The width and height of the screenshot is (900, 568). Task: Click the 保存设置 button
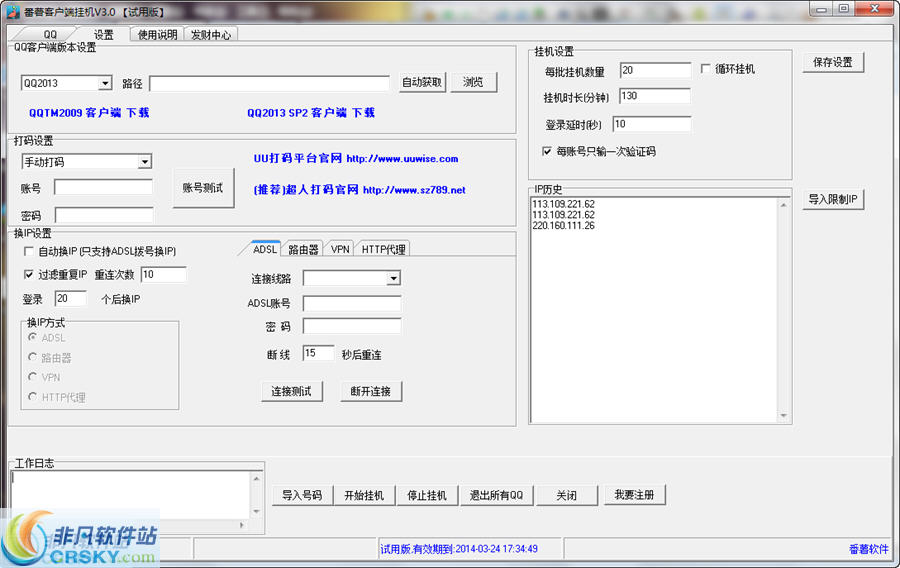click(833, 62)
